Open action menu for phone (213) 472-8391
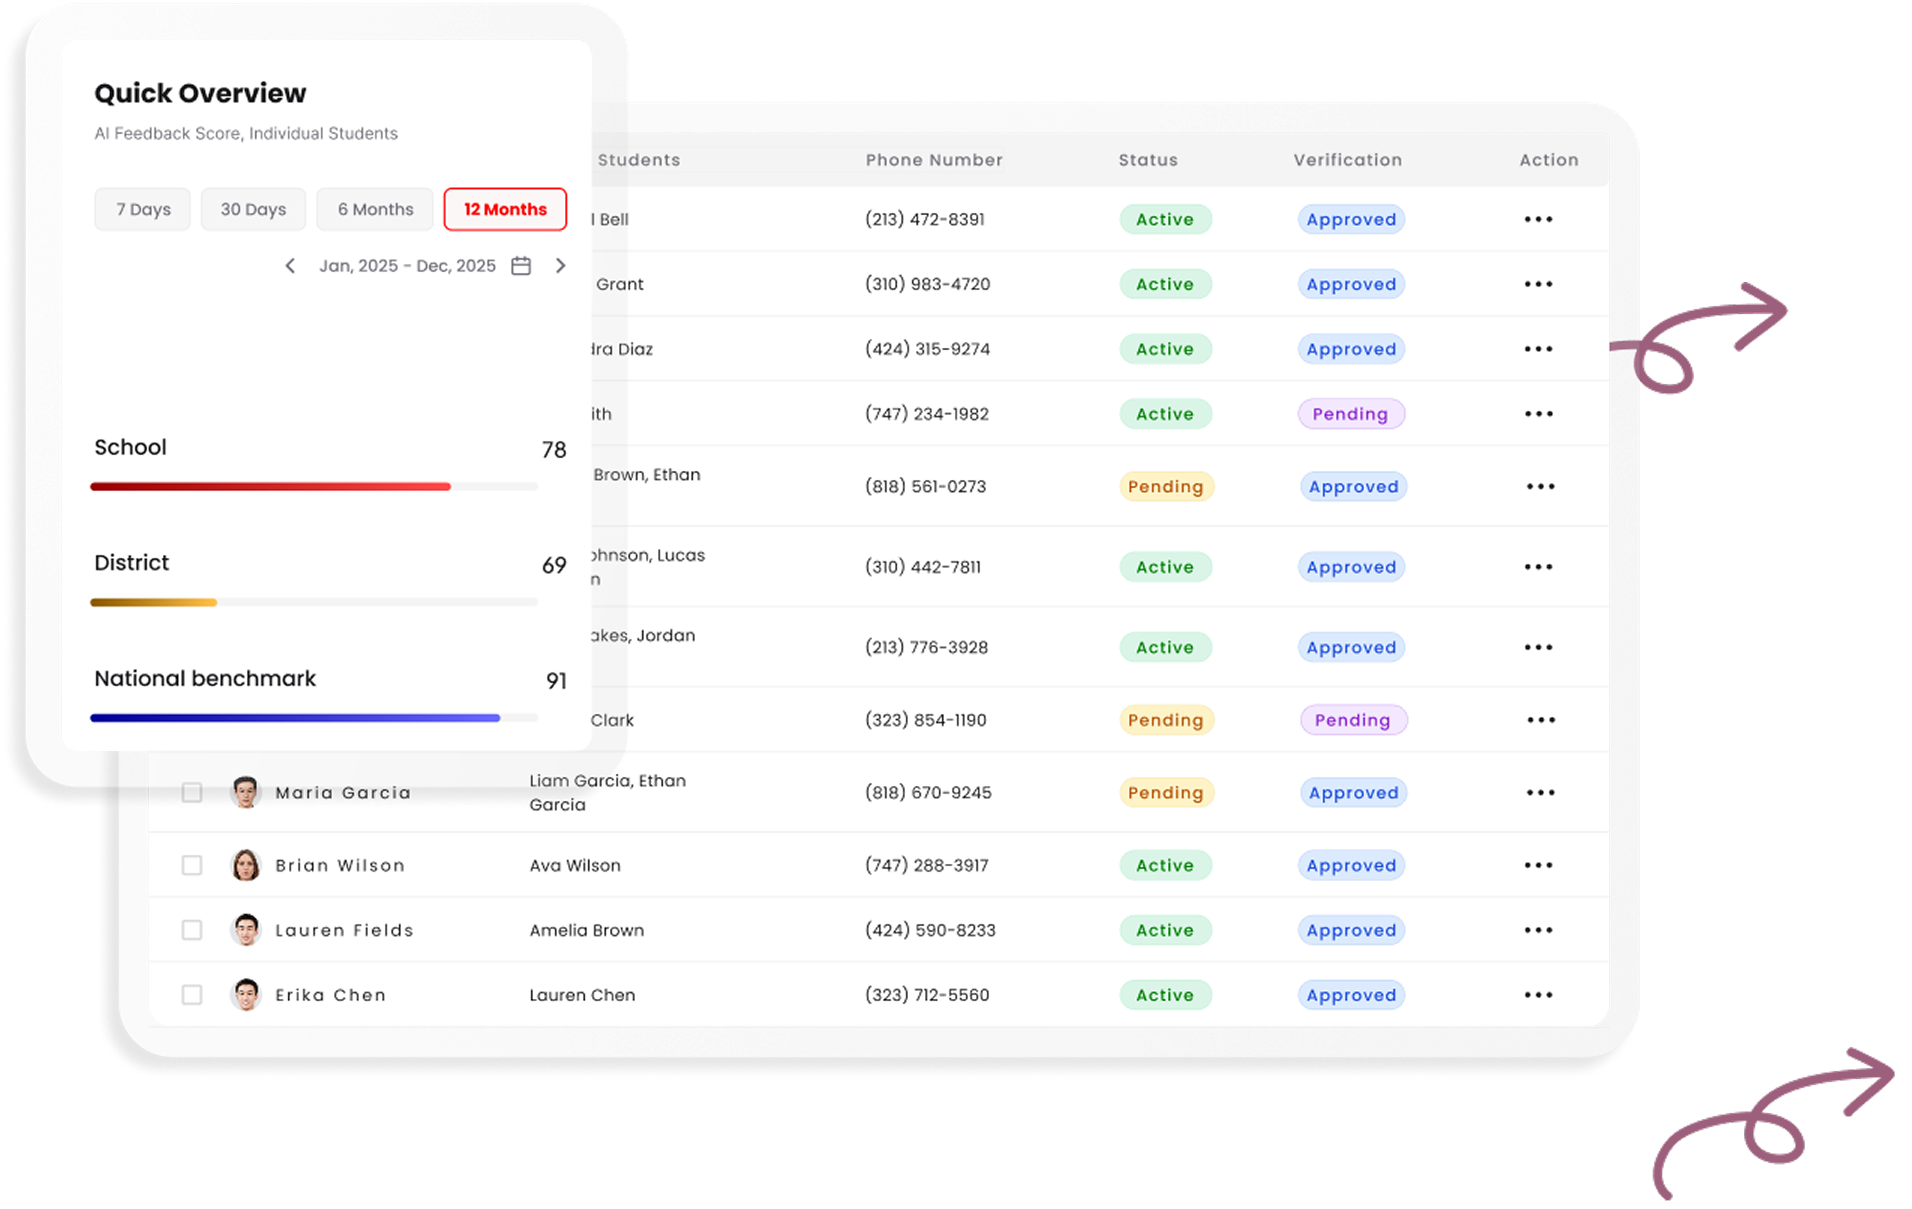The height and width of the screenshot is (1209, 1912). pos(1538,220)
